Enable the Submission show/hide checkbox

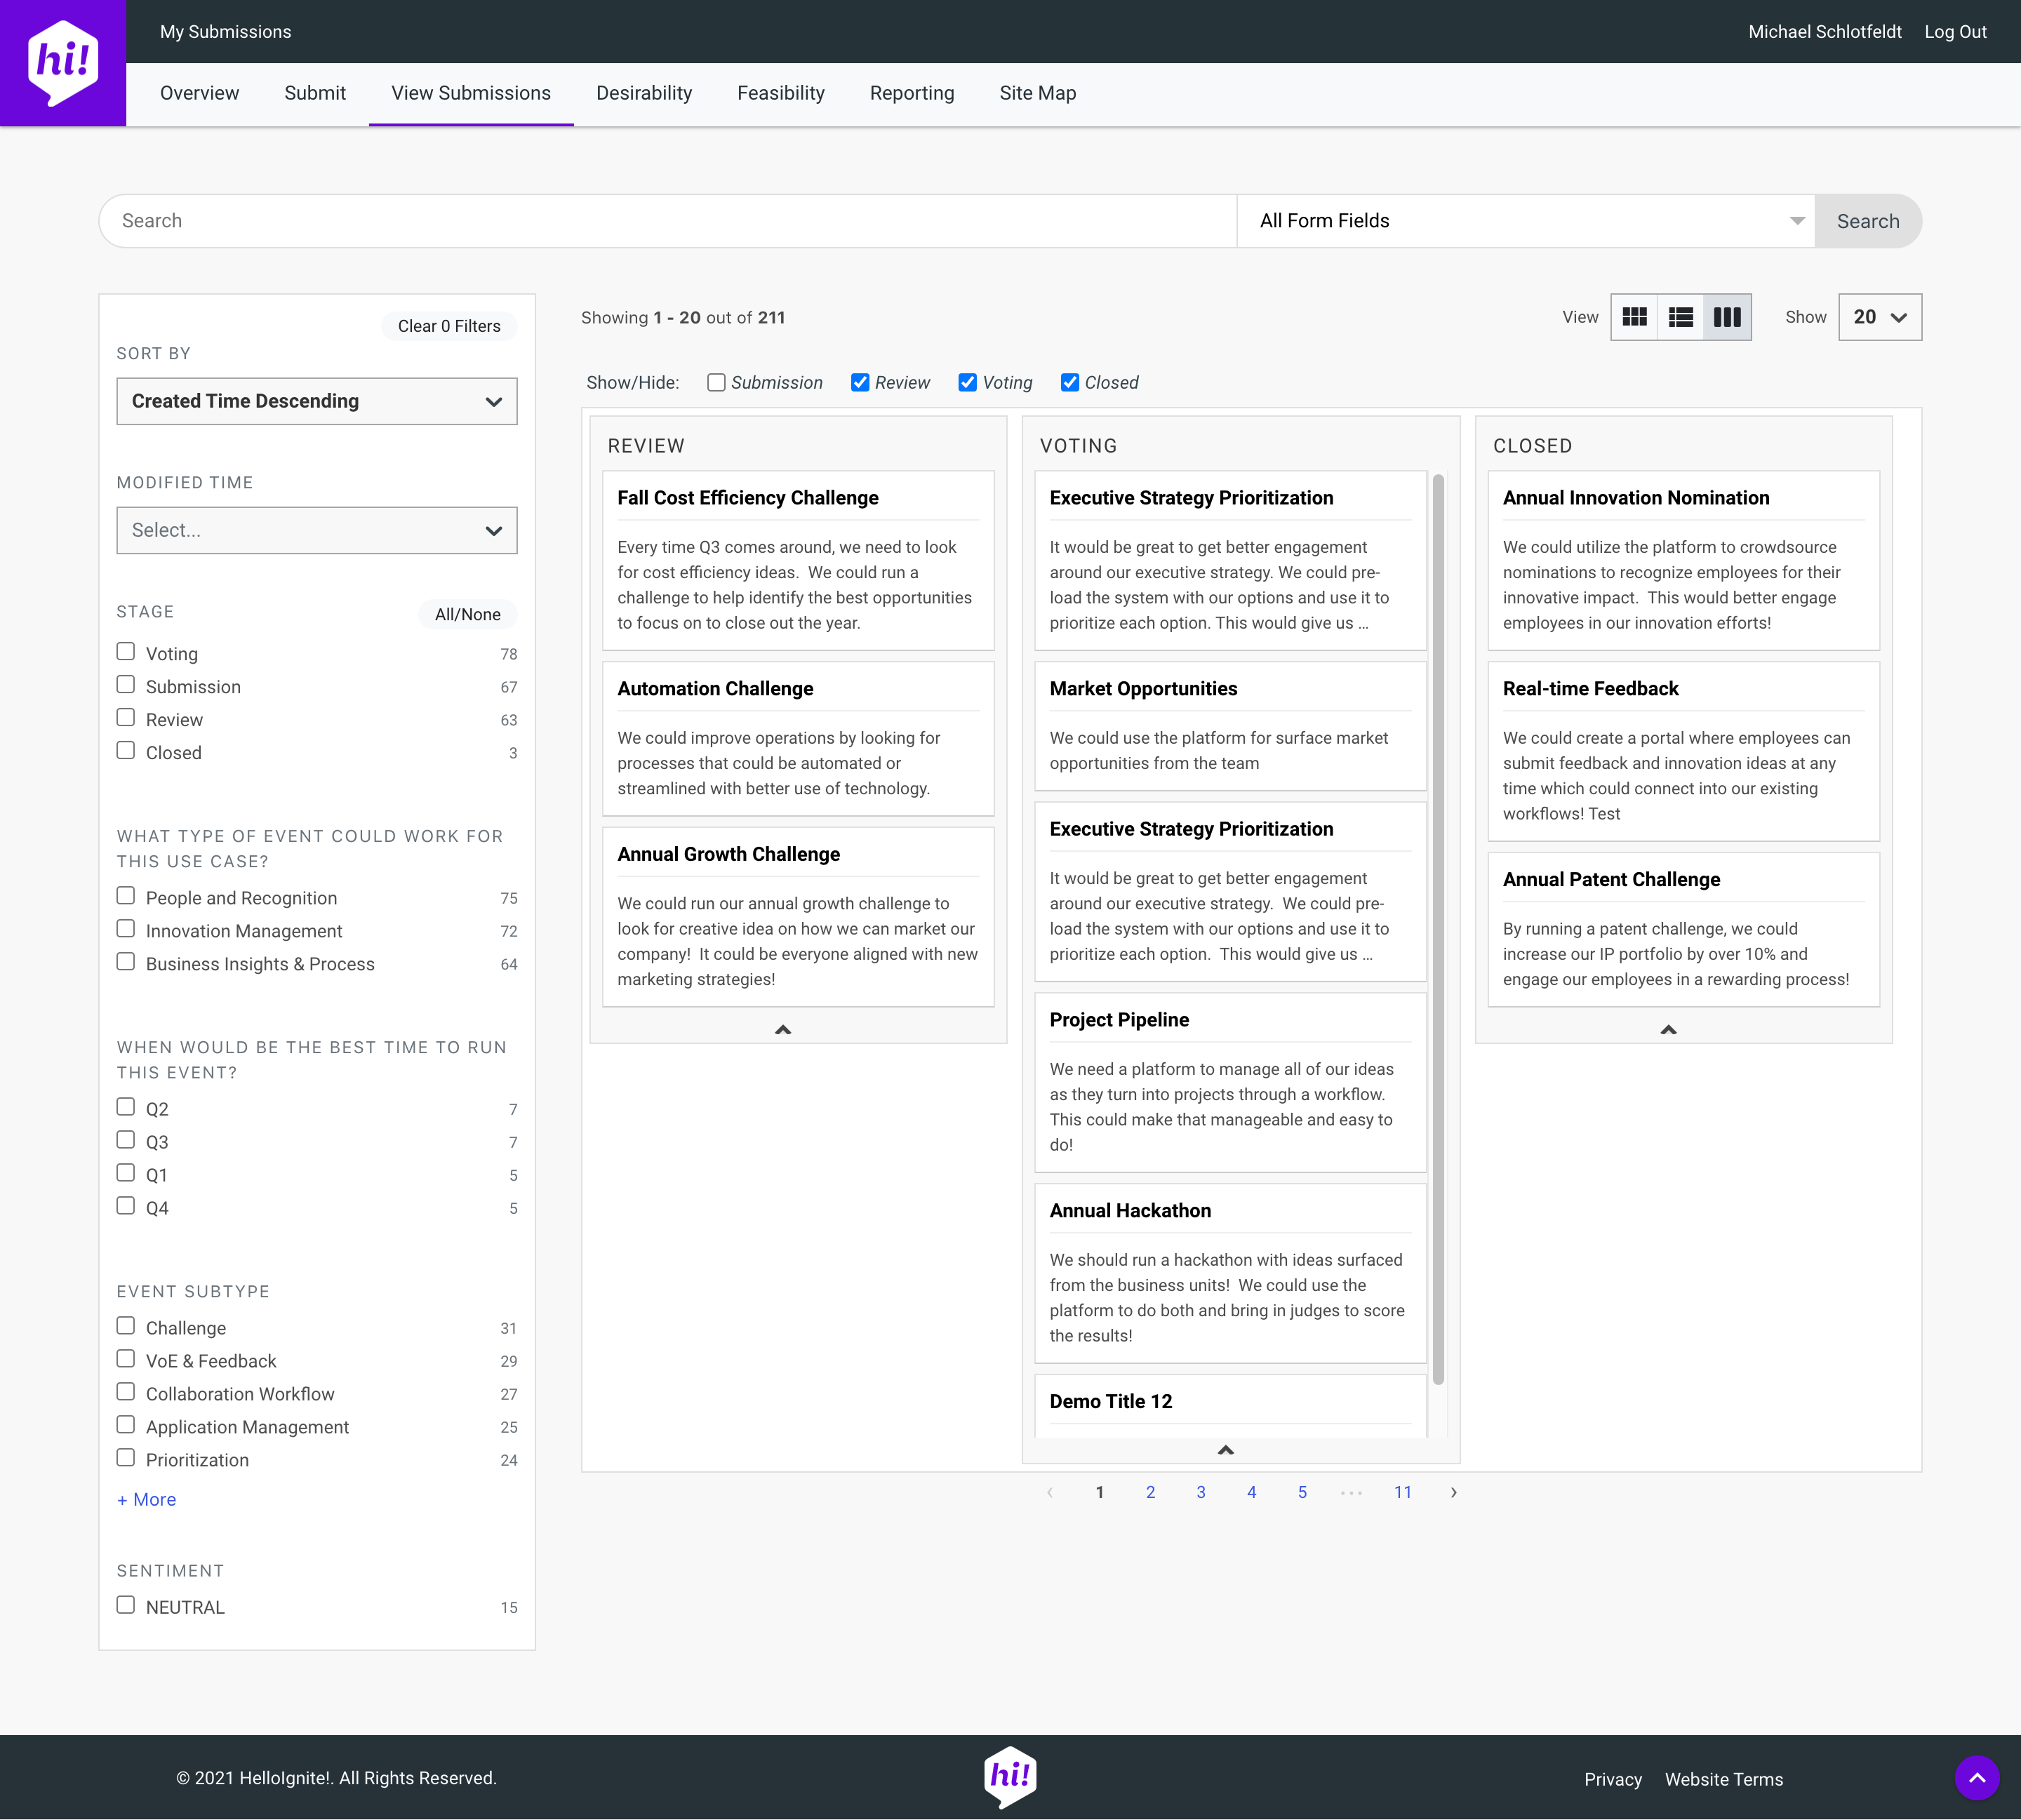click(716, 382)
